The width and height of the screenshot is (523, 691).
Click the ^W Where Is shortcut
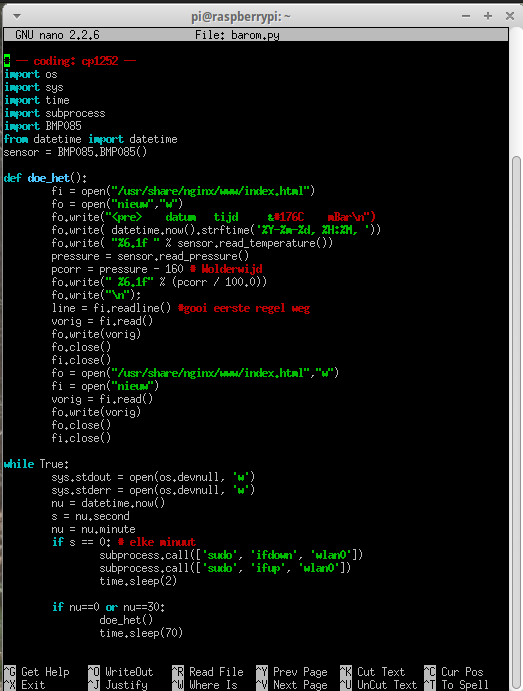click(204, 685)
